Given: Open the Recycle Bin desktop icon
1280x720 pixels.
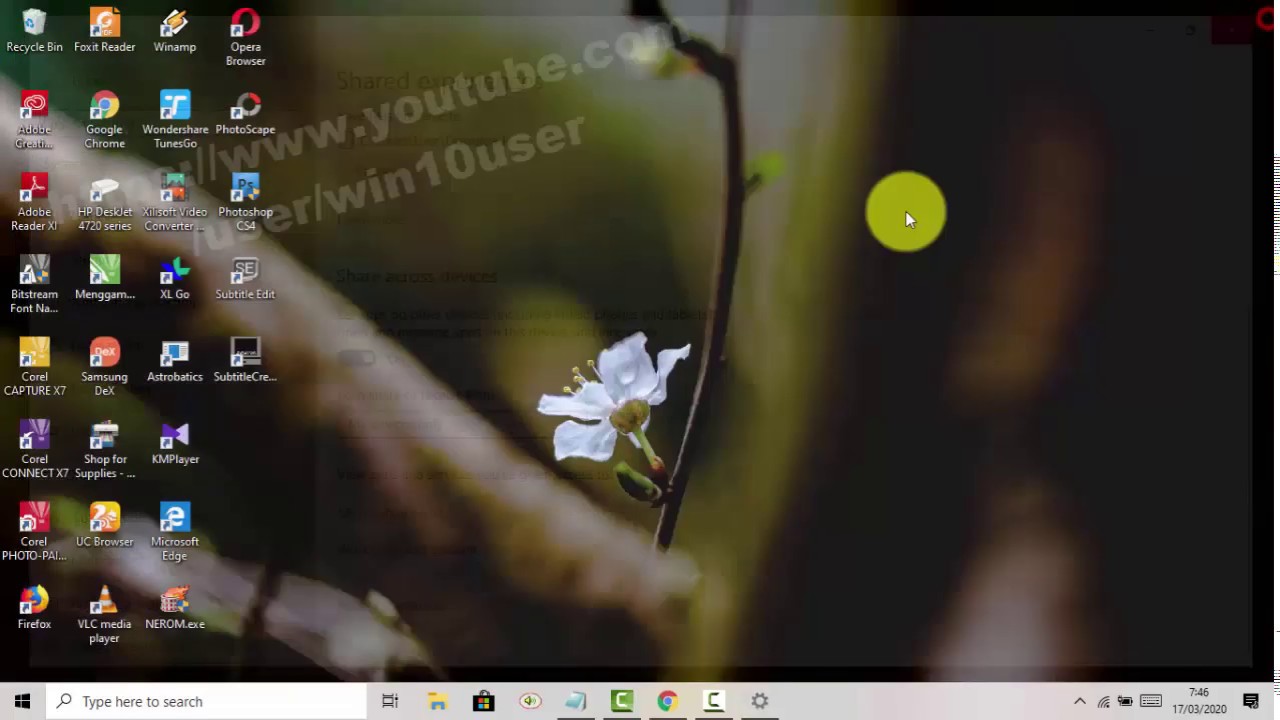Looking at the screenshot, I should pos(34,31).
